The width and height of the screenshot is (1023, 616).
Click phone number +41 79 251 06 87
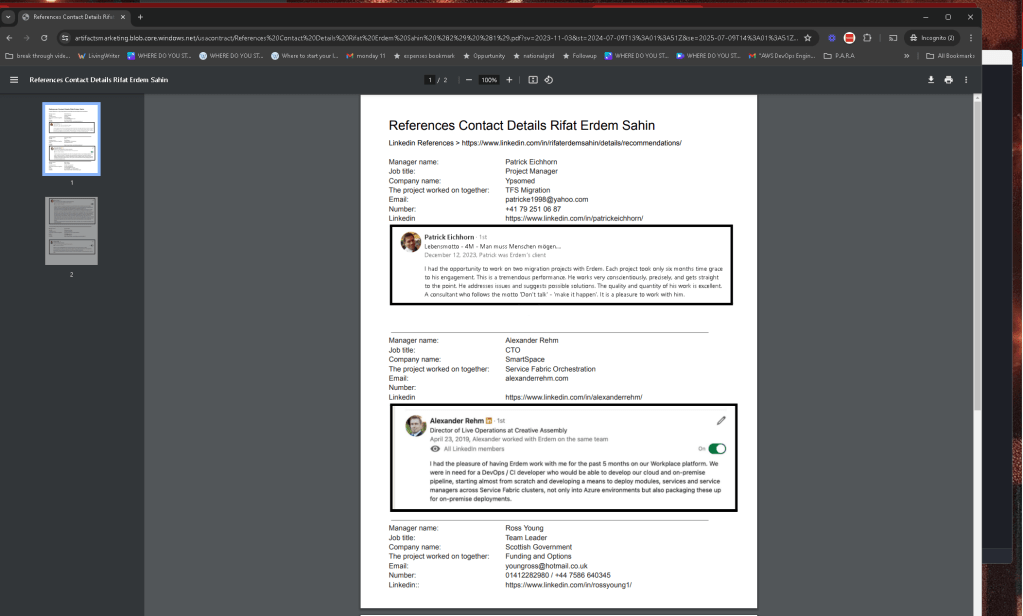(533, 209)
